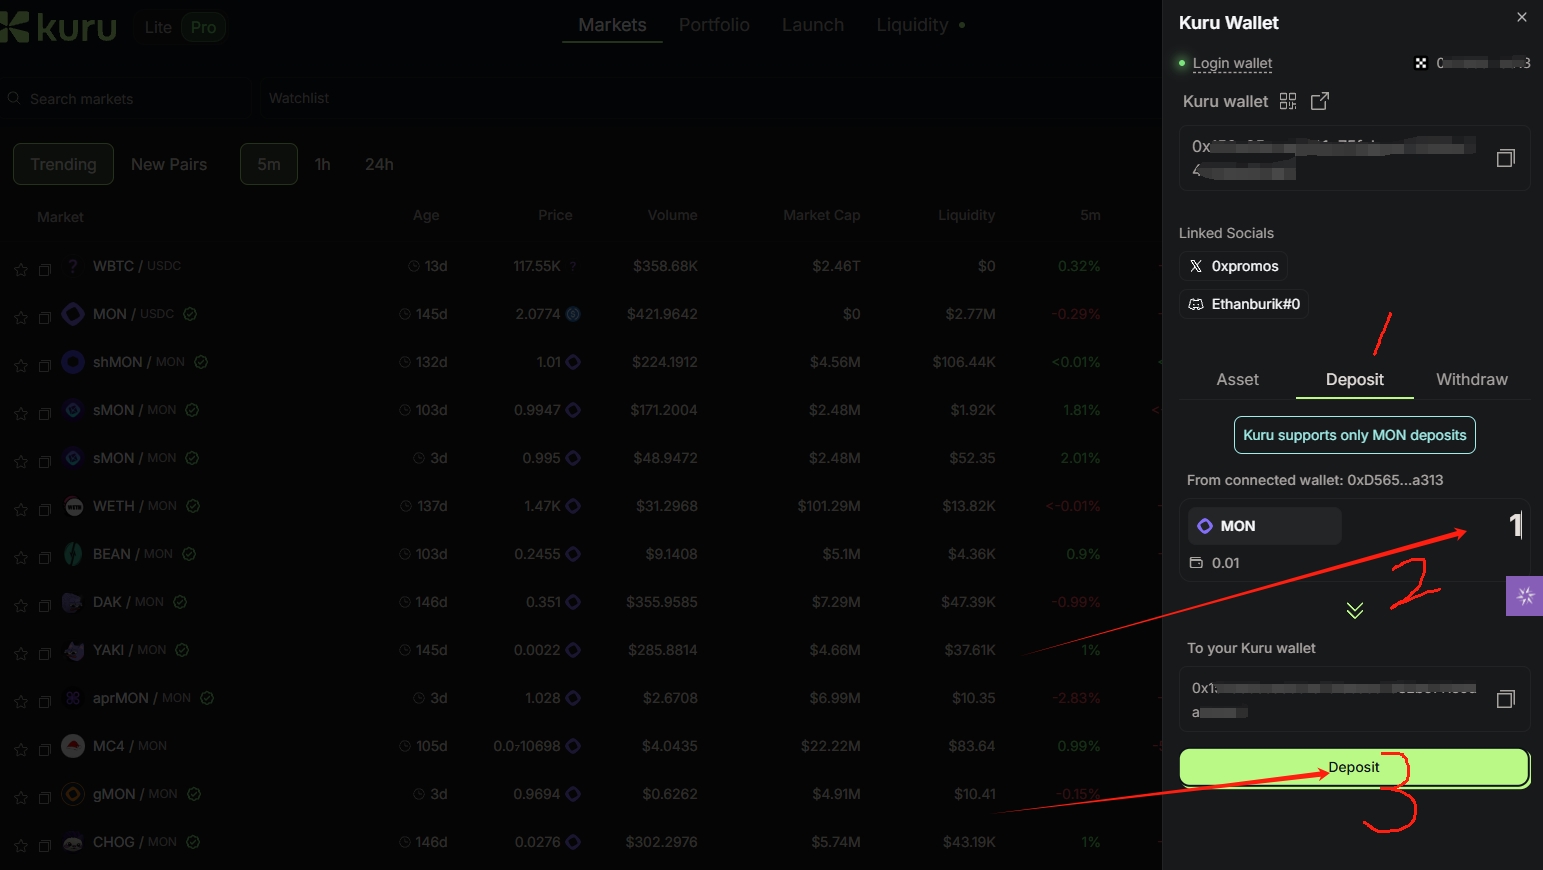Switch to the Withdraw tab
Image resolution: width=1543 pixels, height=870 pixels.
coord(1471,379)
